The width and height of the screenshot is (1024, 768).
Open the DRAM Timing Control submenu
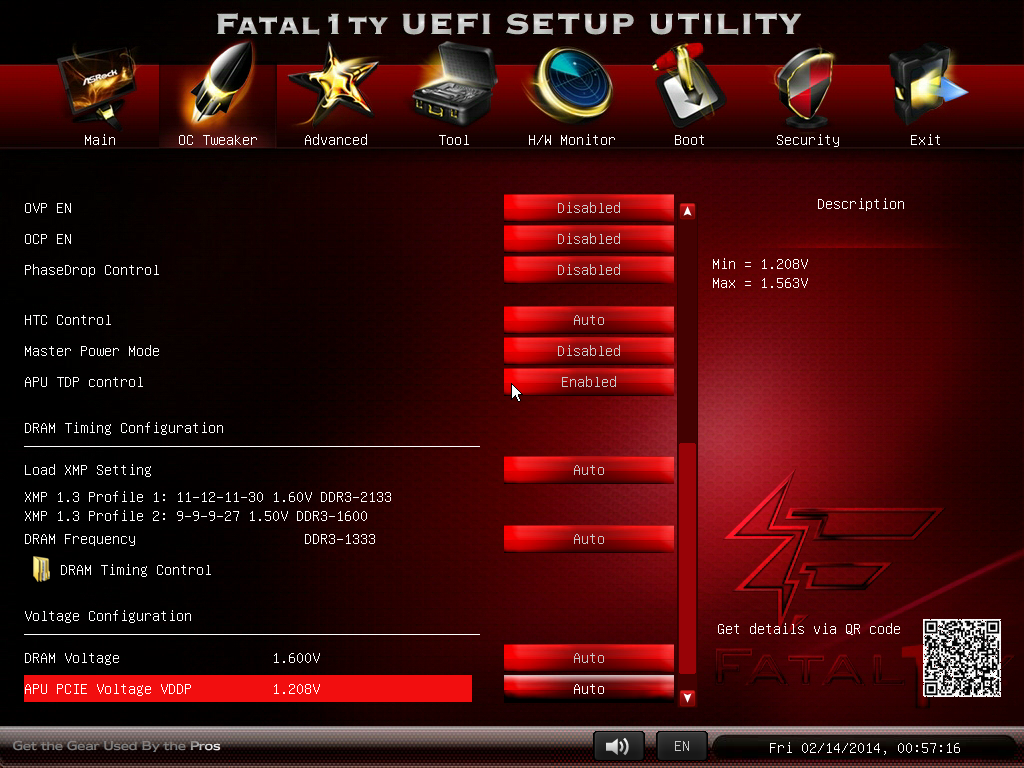pos(135,570)
